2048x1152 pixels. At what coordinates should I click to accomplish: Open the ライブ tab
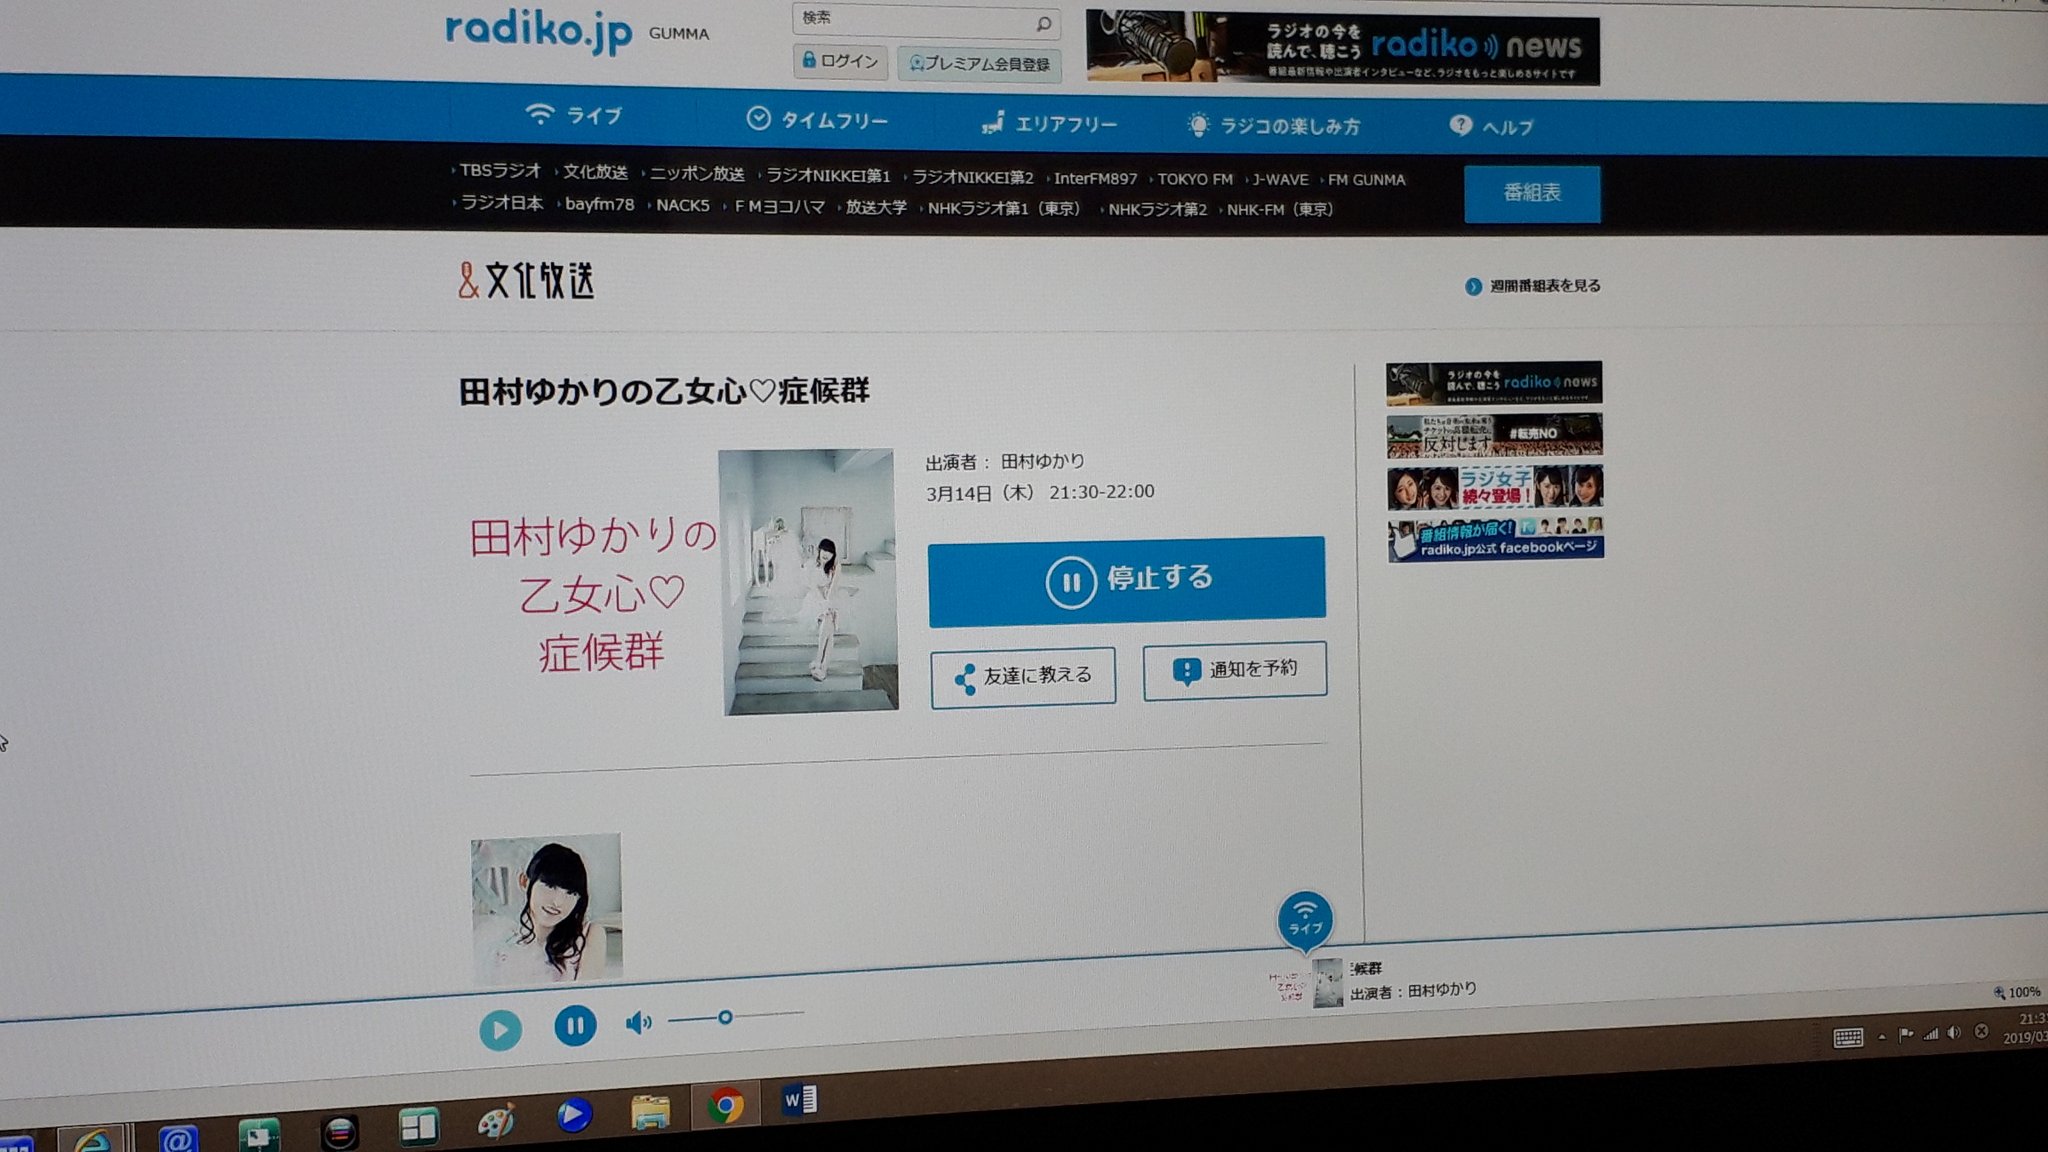(x=574, y=115)
